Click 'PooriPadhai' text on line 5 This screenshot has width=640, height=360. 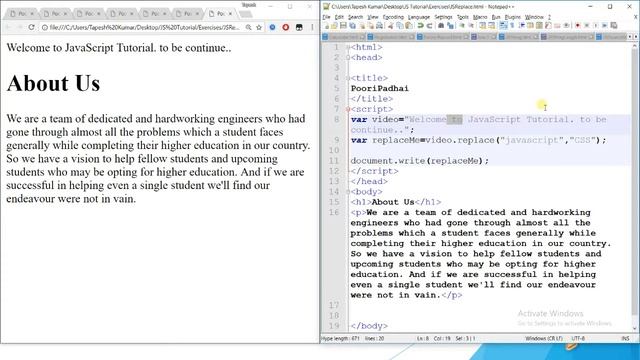(380, 89)
